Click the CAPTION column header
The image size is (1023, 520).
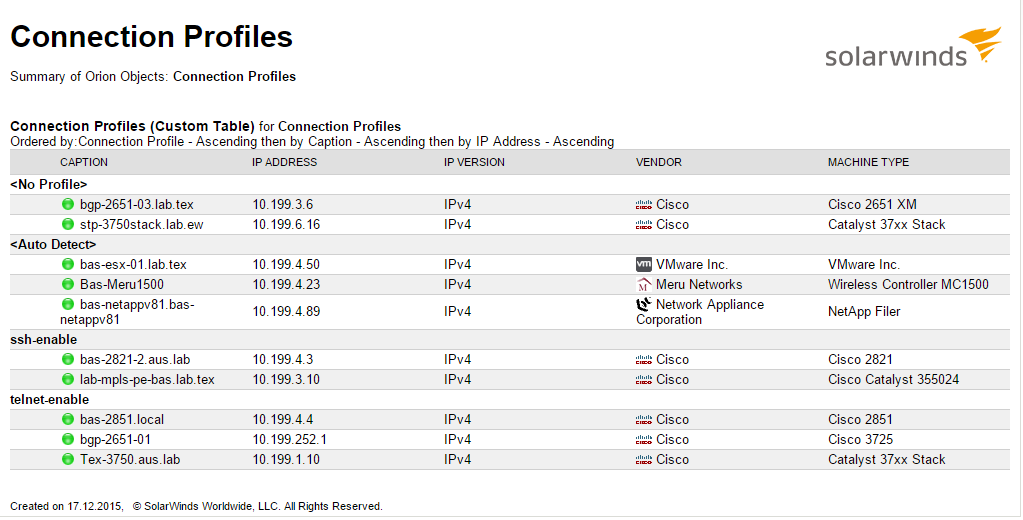84,162
